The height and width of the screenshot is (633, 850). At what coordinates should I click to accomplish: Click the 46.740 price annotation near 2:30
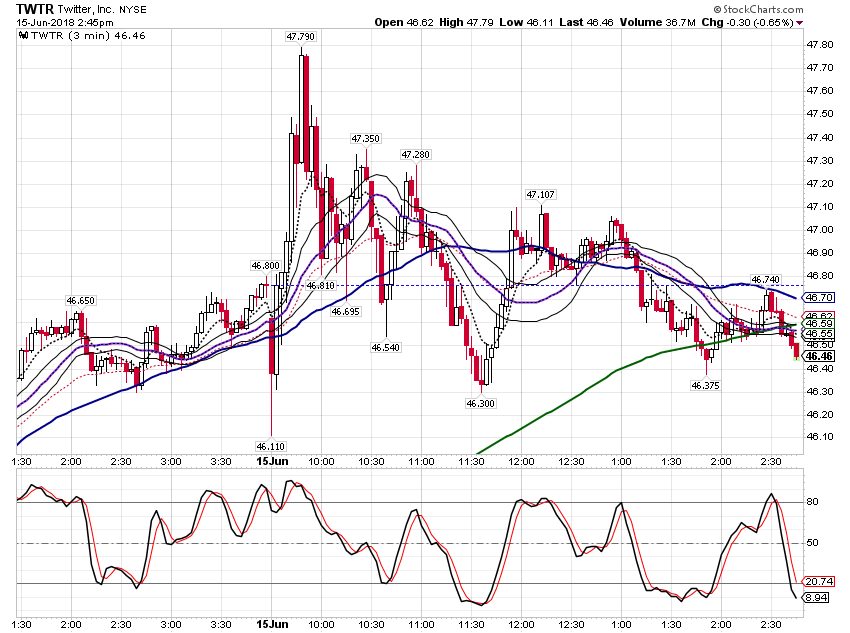point(765,280)
